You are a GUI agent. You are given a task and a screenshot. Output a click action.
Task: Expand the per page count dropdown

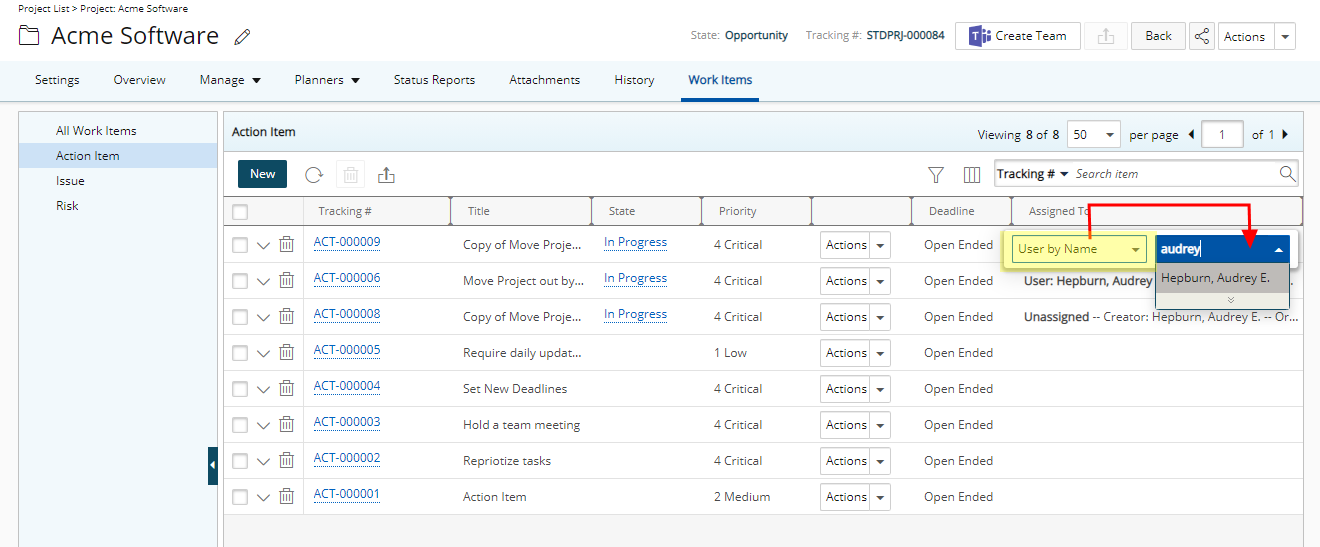(x=1094, y=135)
